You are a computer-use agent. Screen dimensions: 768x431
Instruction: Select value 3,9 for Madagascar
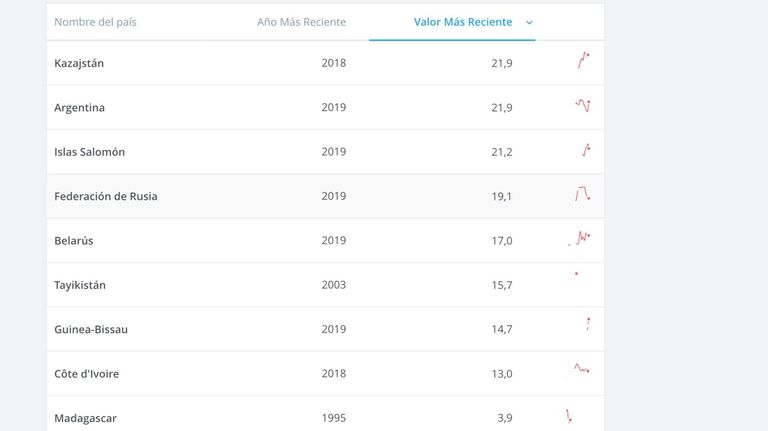point(504,418)
